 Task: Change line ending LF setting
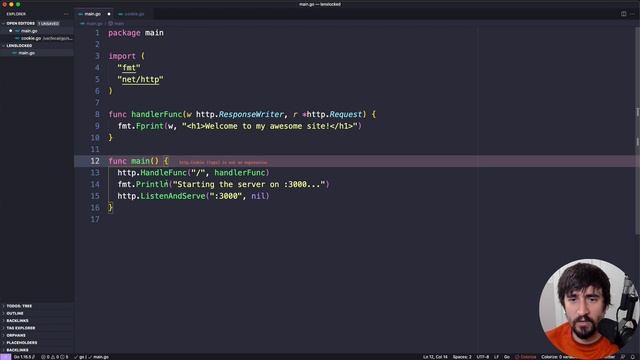coord(496,357)
